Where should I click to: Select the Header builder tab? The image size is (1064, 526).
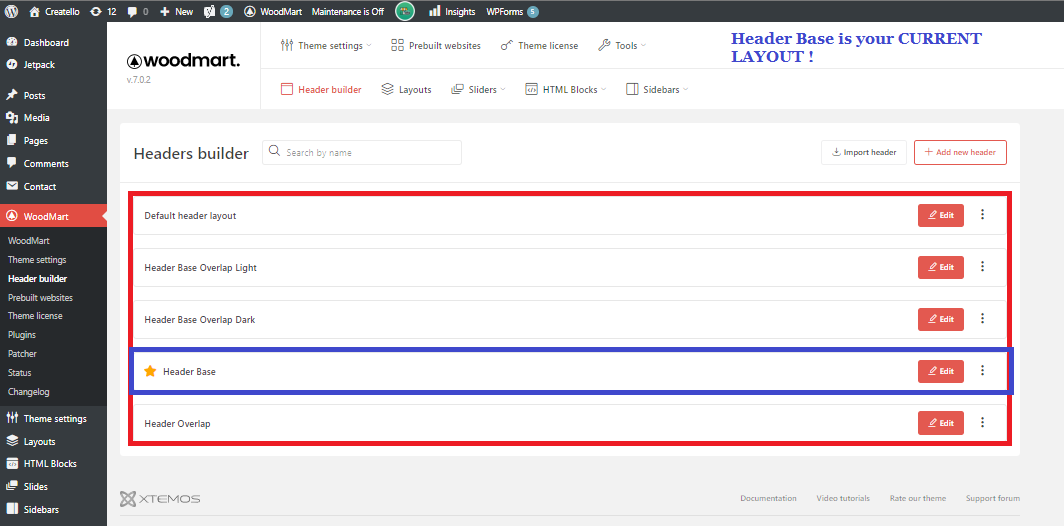pyautogui.click(x=321, y=90)
